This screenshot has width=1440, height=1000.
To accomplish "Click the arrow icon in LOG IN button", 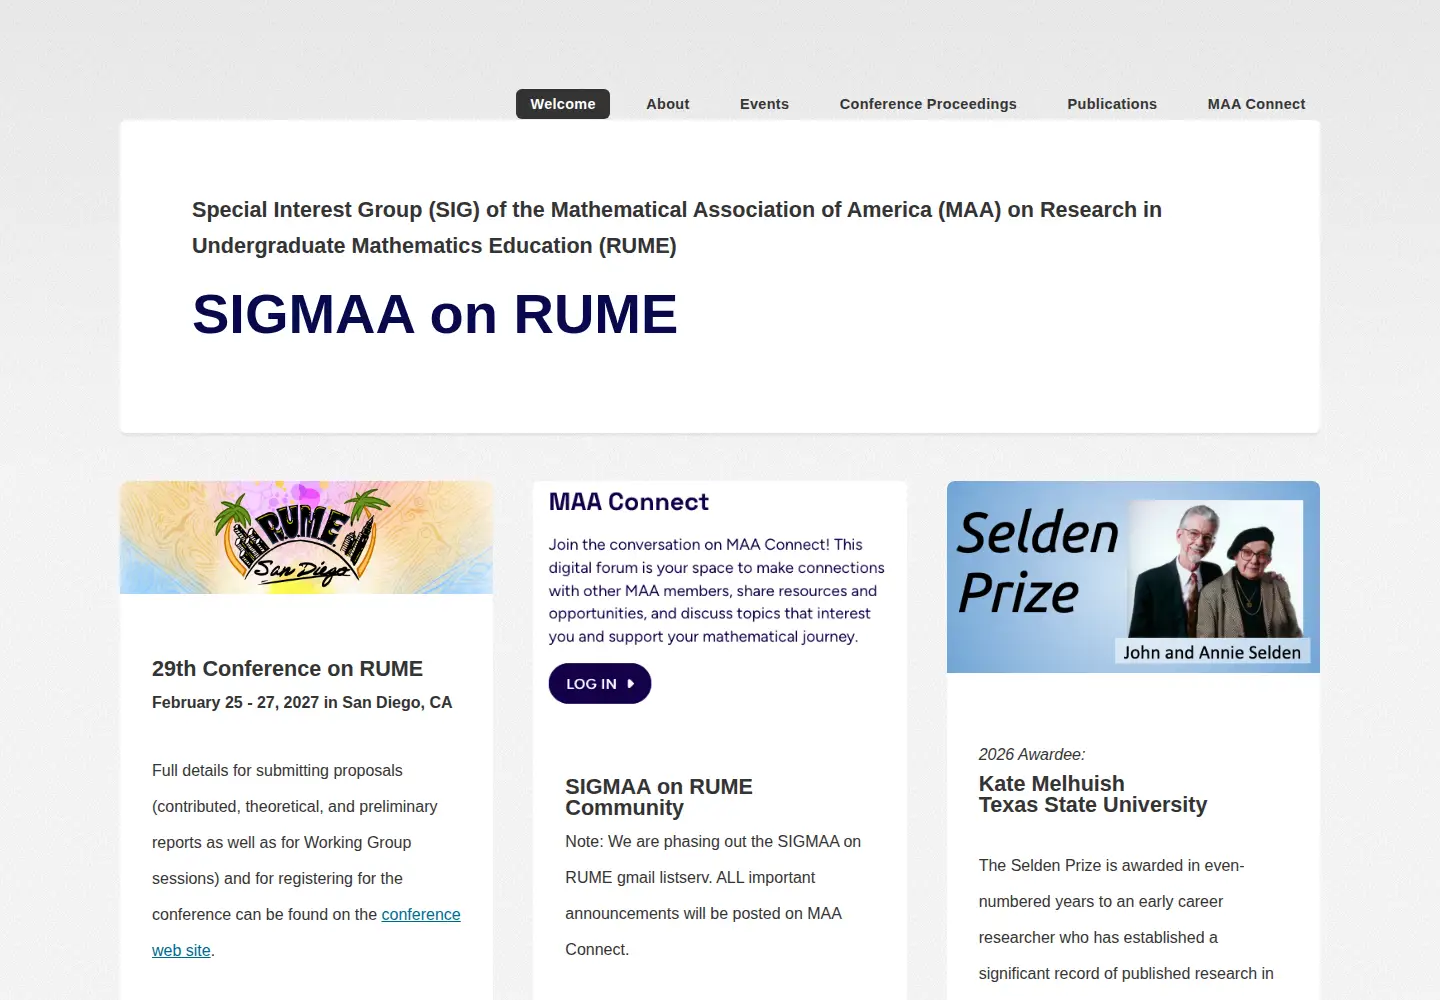I will 631,684.
